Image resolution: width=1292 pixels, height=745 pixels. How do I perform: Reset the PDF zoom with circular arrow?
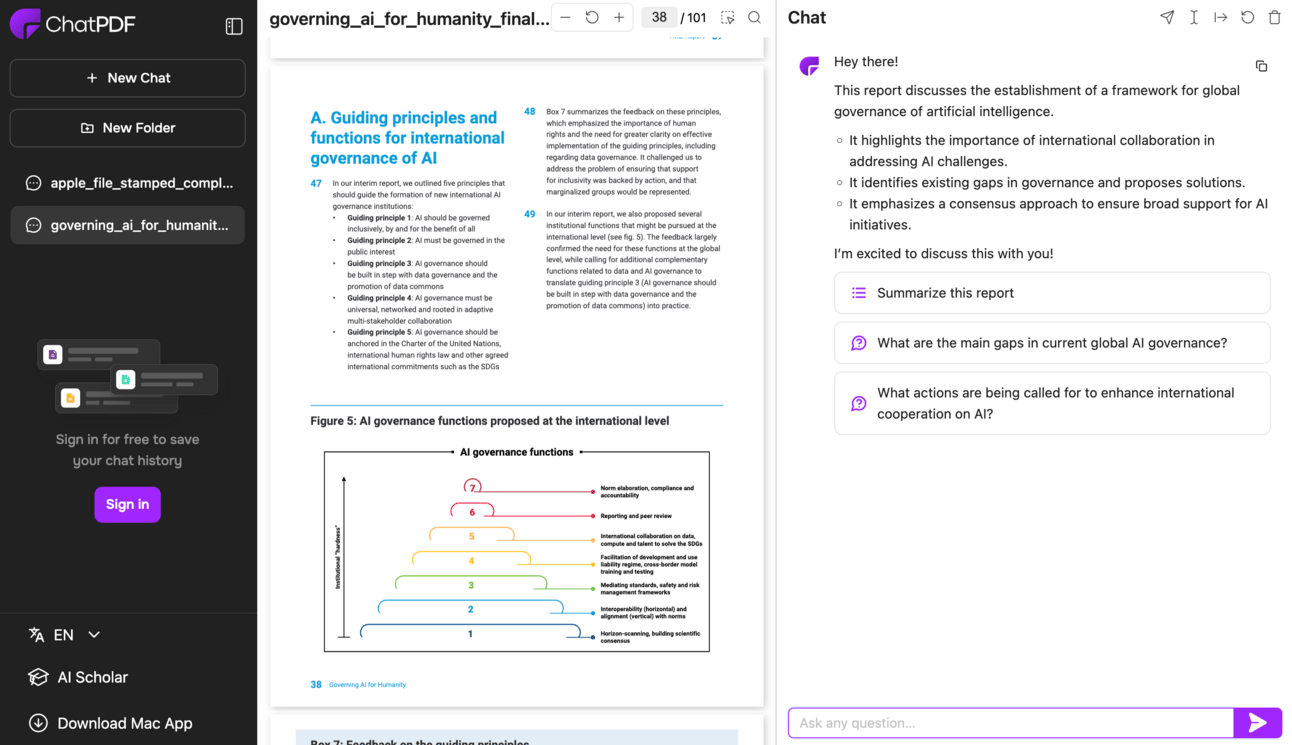(x=592, y=17)
